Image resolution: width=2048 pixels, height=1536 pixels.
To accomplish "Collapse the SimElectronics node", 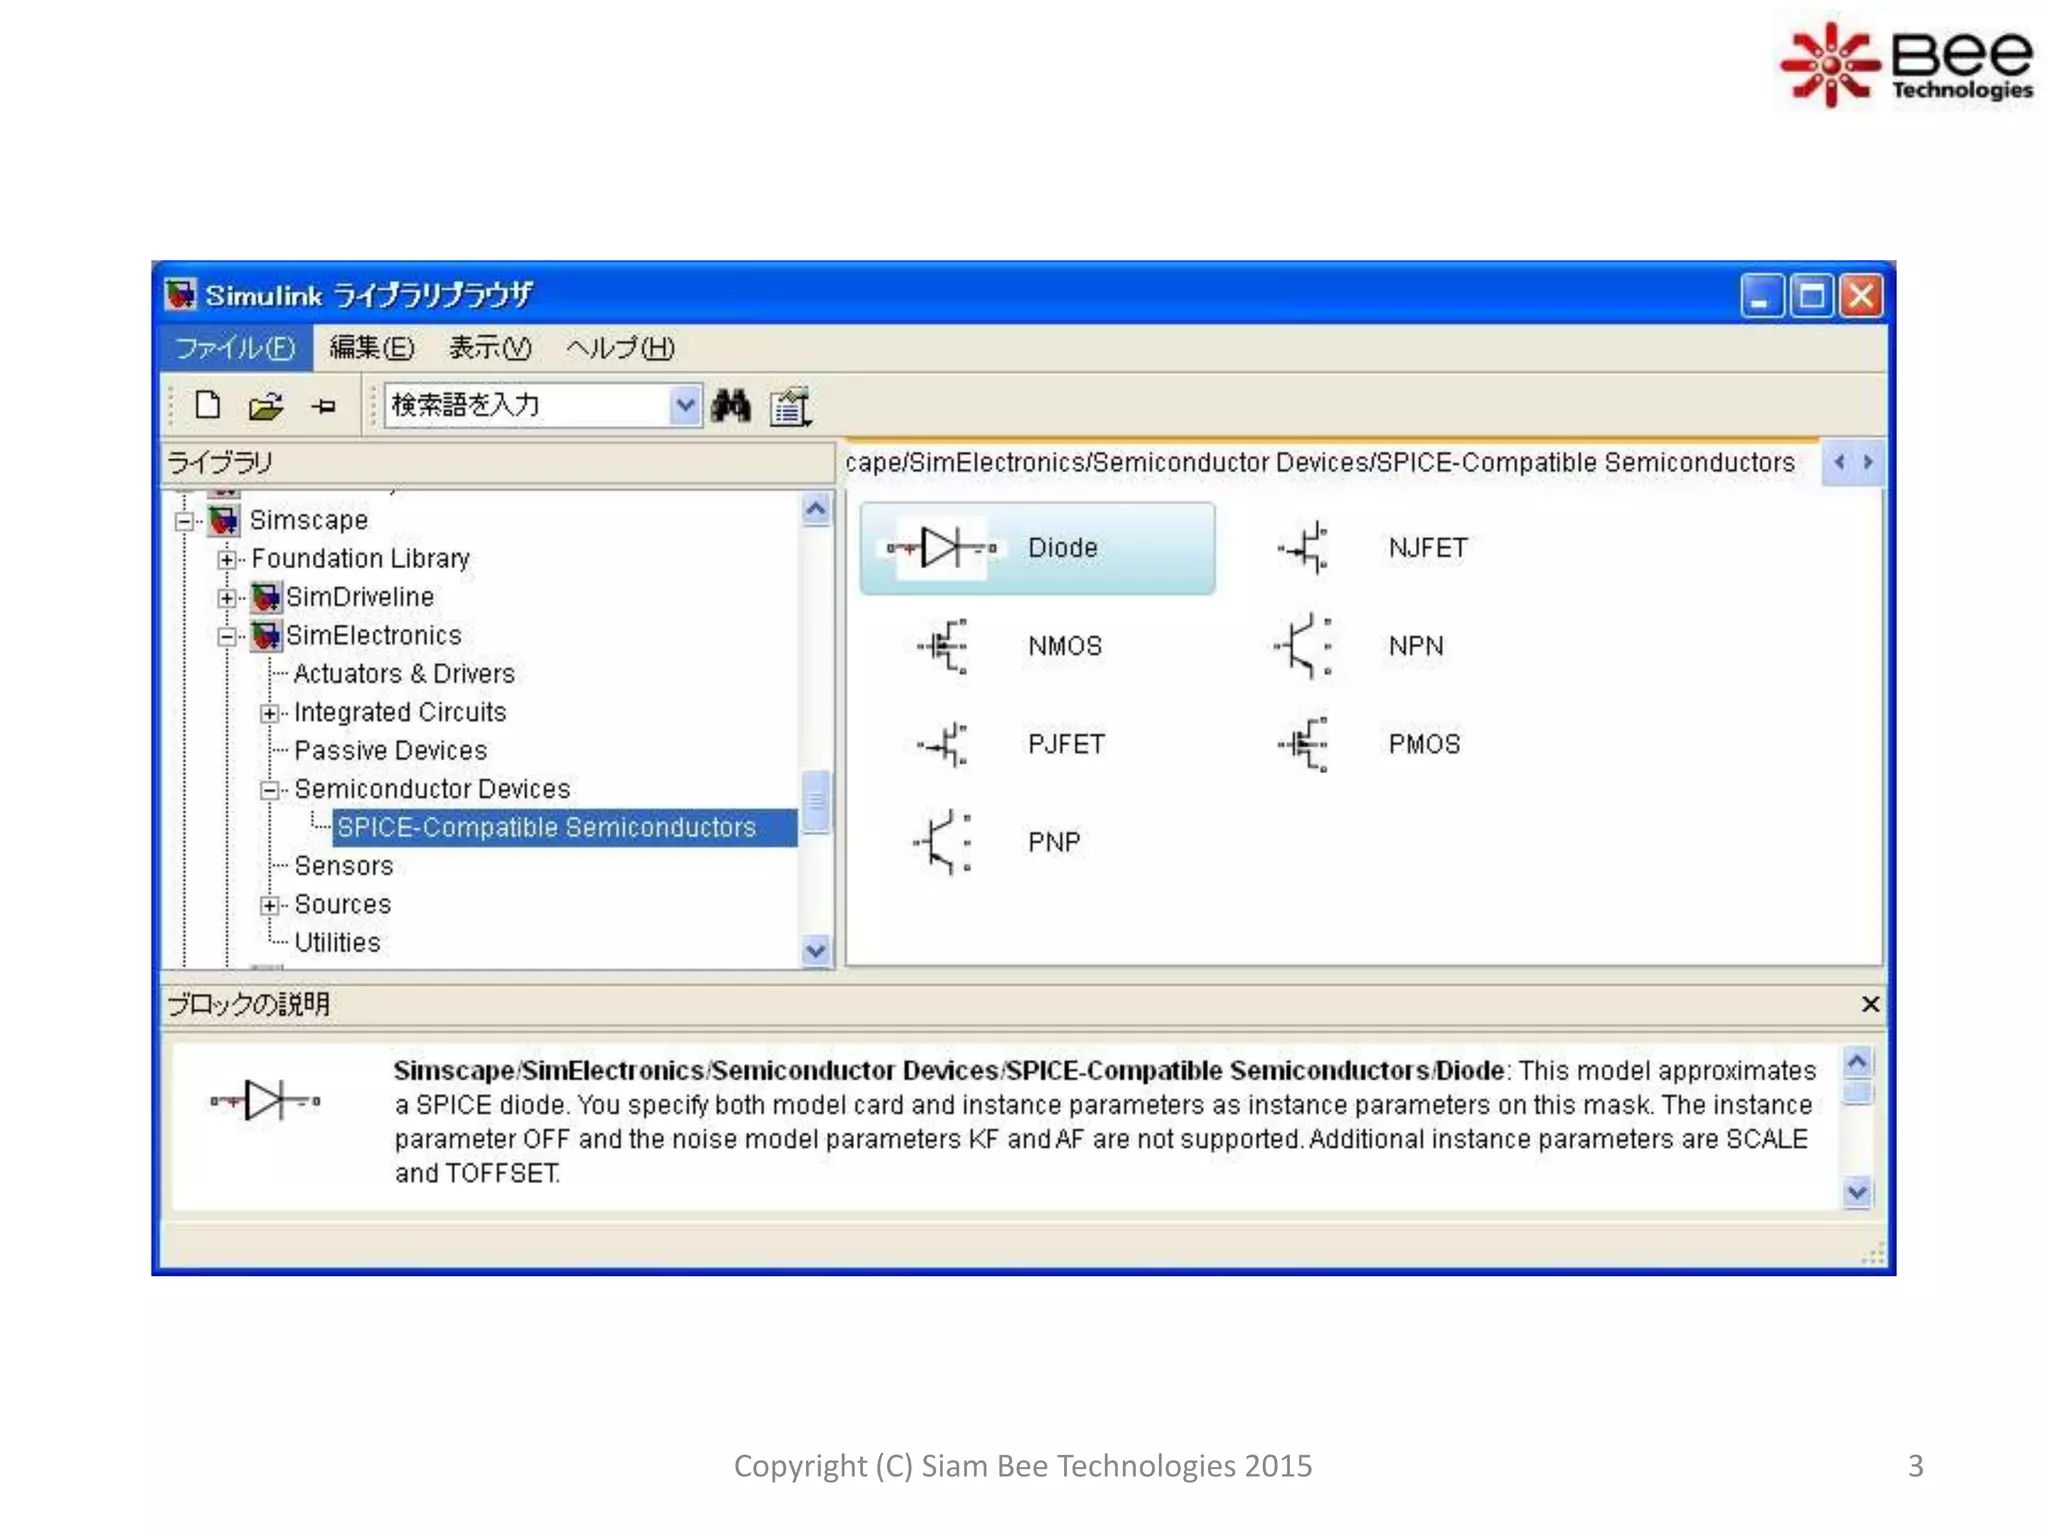I will (x=227, y=636).
